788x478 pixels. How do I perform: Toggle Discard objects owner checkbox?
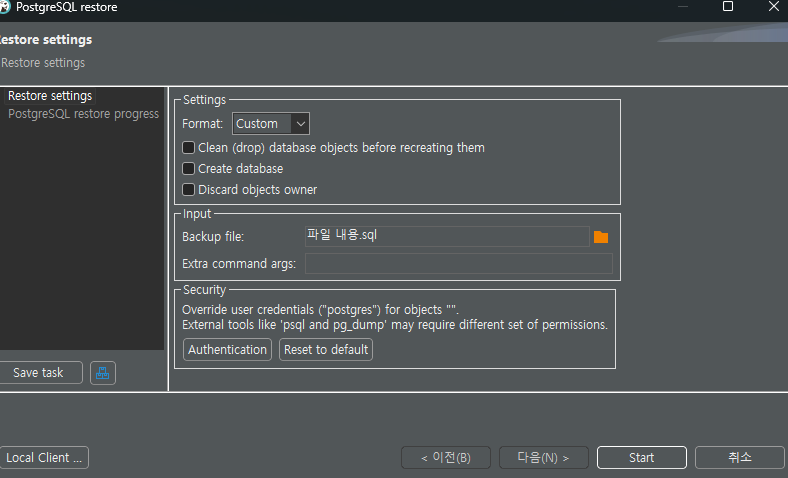click(x=188, y=190)
